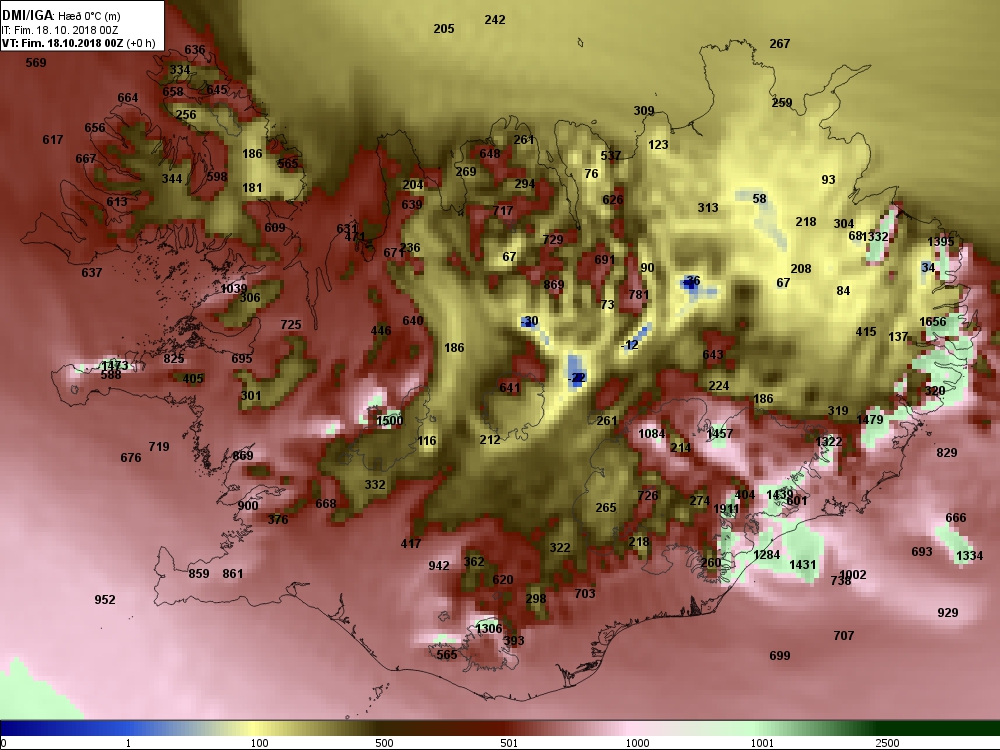Click the negative value -12

coord(629,345)
